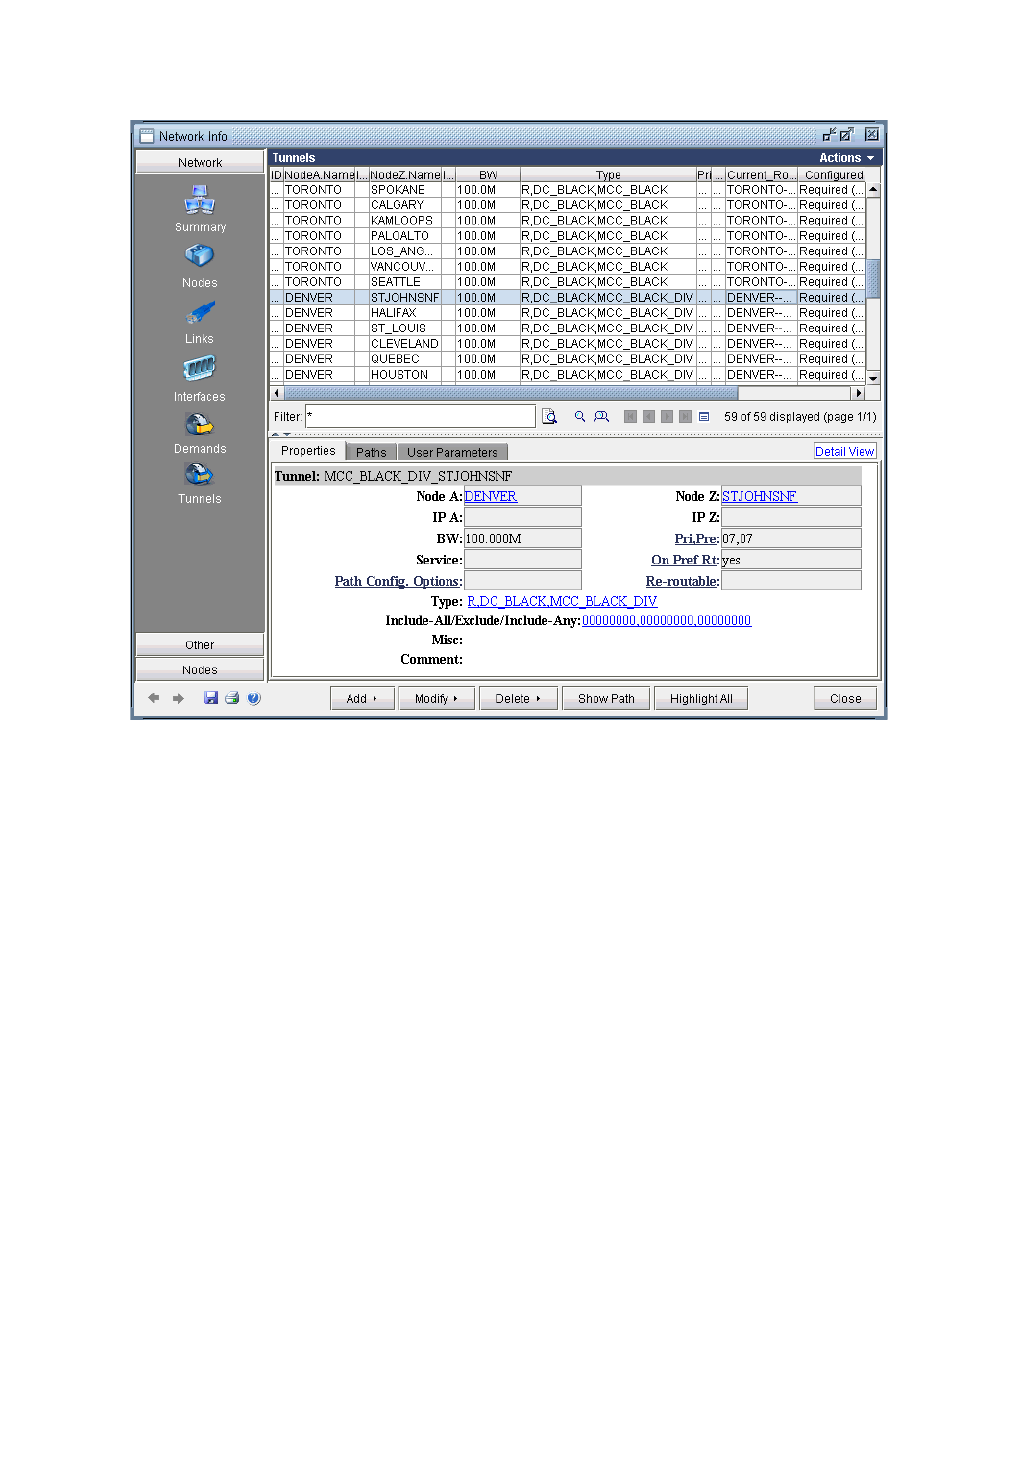Follow the STJOHNSNF Node Z link
1011x1484 pixels.
coord(759,496)
